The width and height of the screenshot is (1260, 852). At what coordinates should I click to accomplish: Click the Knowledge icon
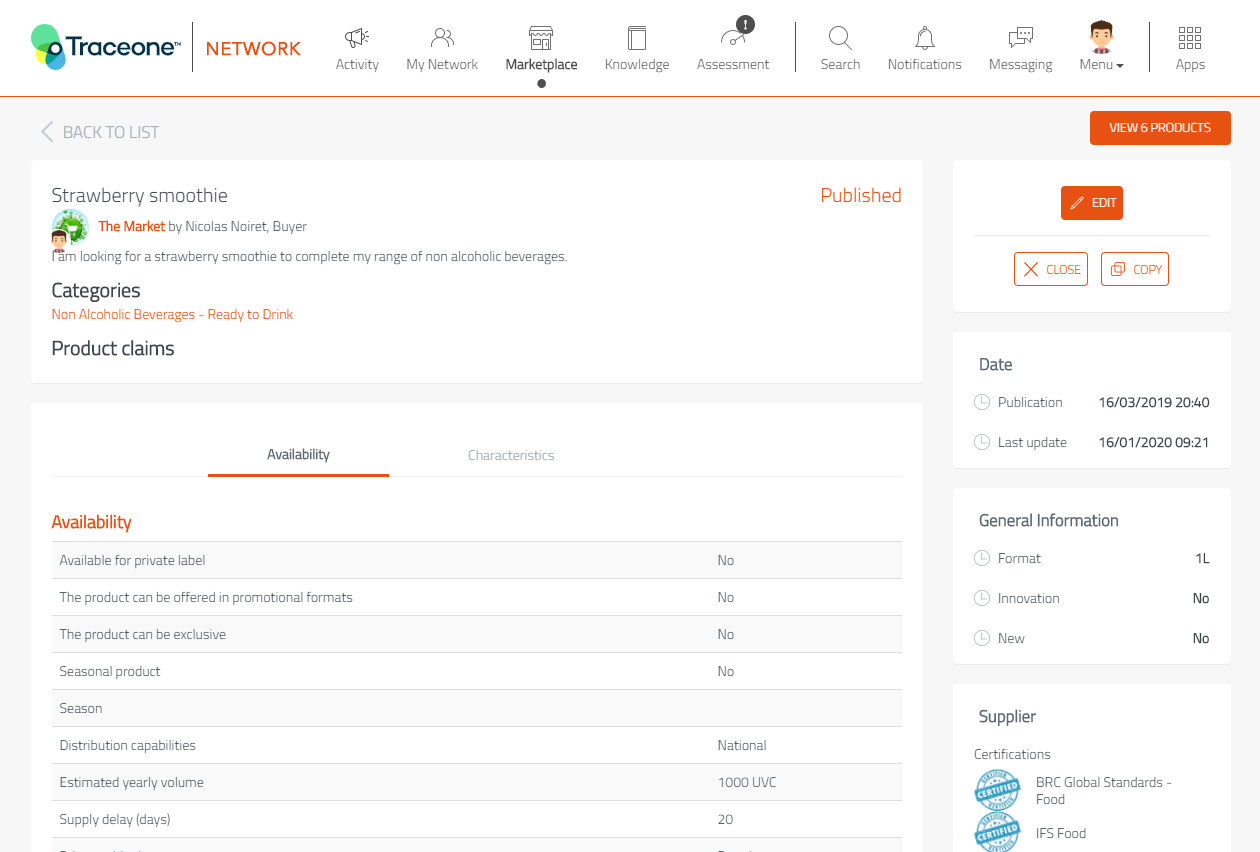point(637,47)
